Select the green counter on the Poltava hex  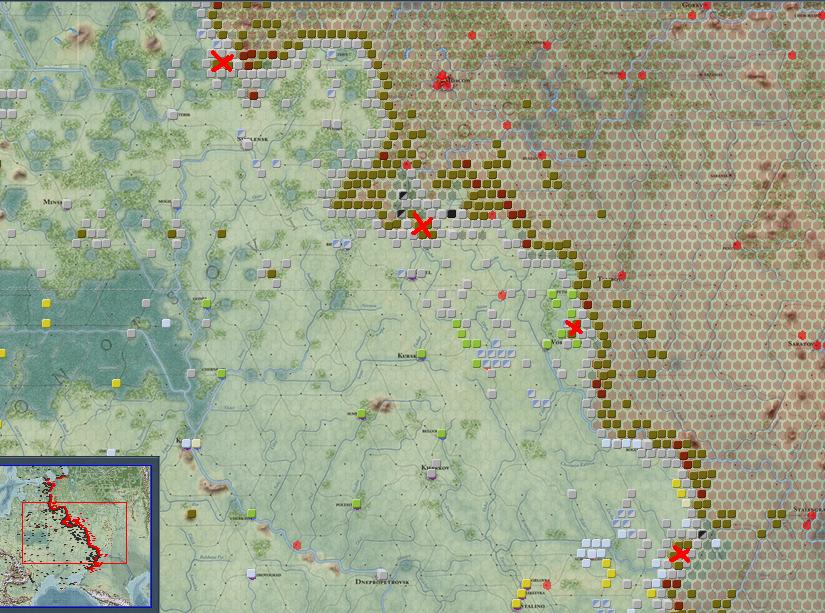[357, 504]
